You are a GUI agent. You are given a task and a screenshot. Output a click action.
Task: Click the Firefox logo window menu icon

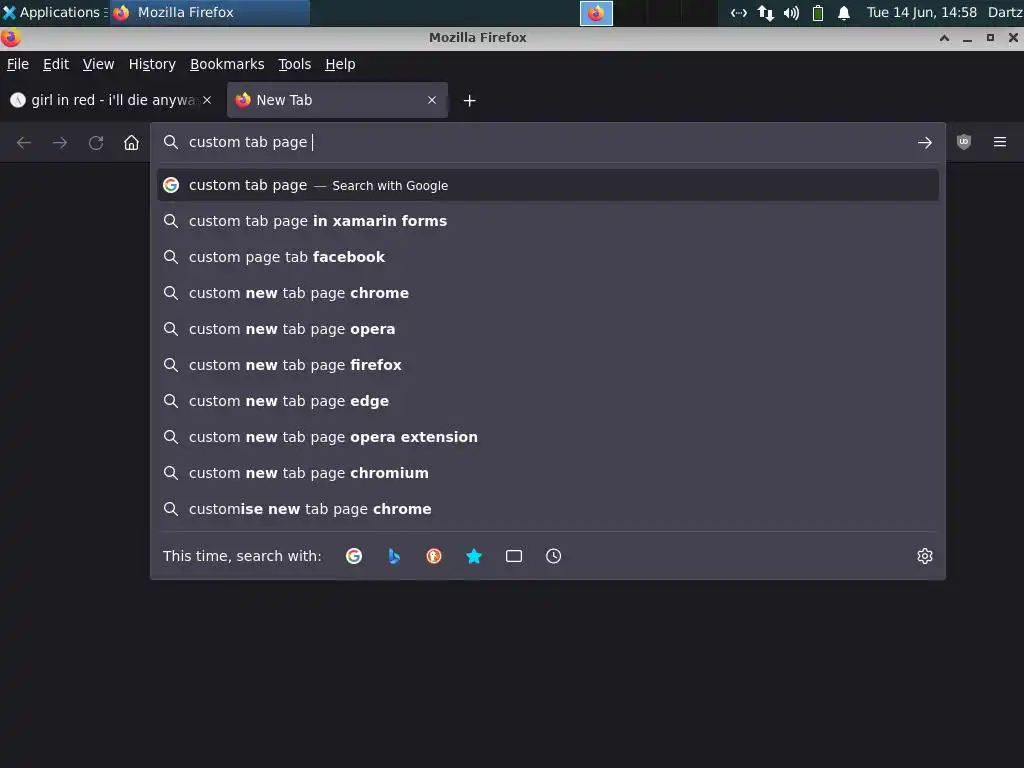tap(10, 38)
